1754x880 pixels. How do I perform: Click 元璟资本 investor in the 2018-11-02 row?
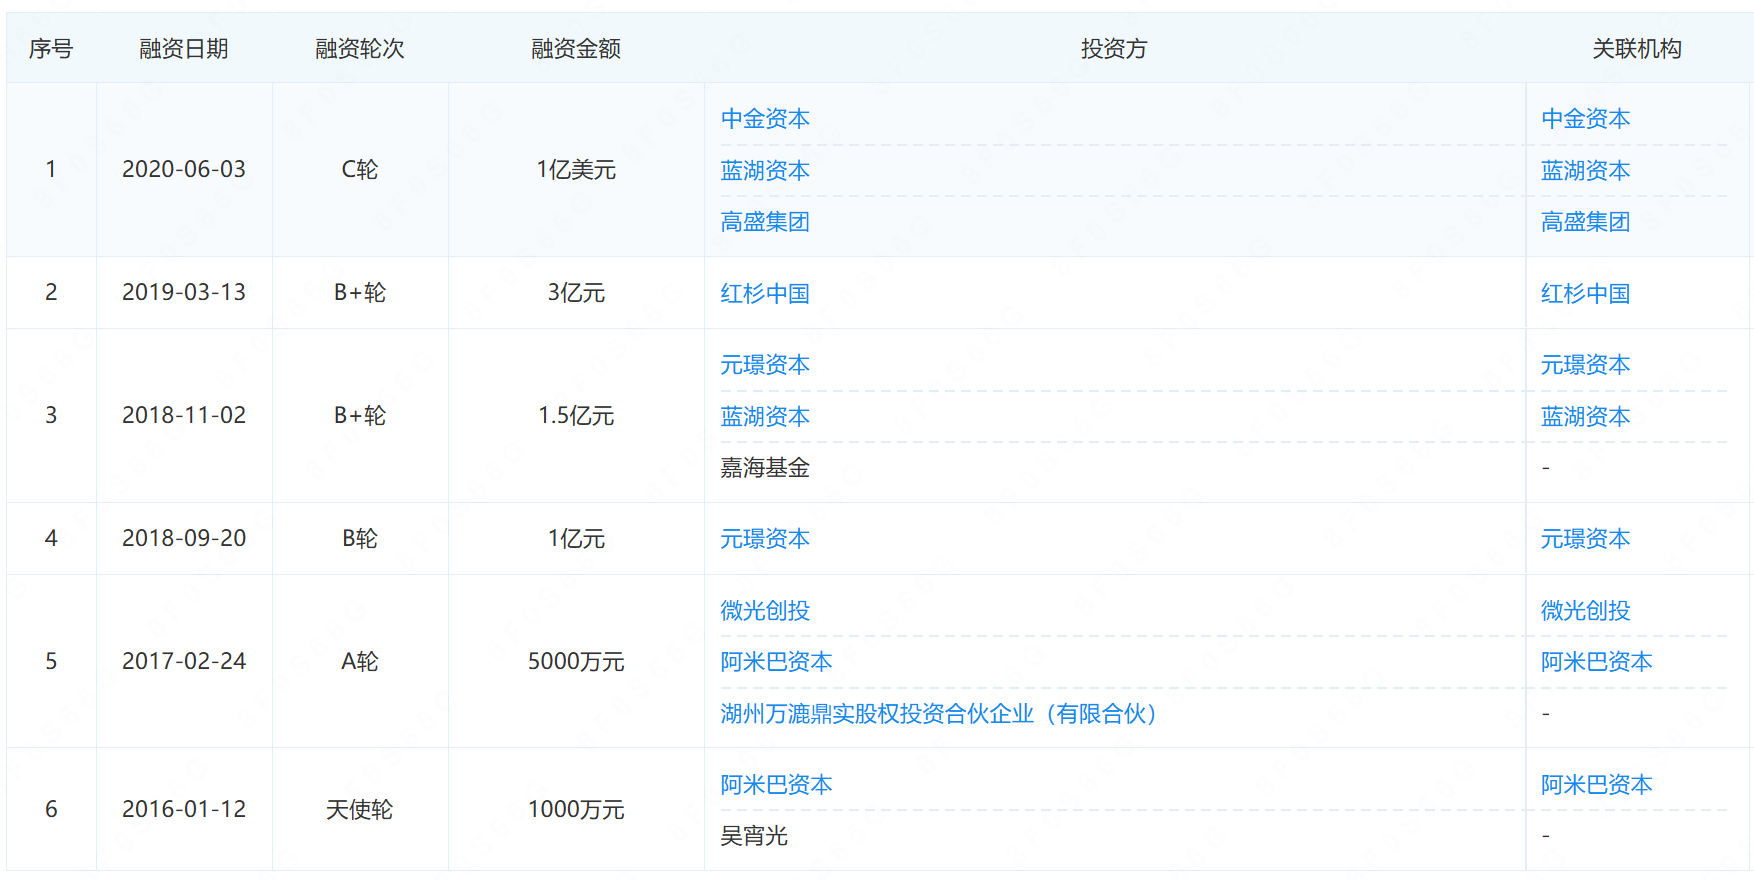click(765, 365)
